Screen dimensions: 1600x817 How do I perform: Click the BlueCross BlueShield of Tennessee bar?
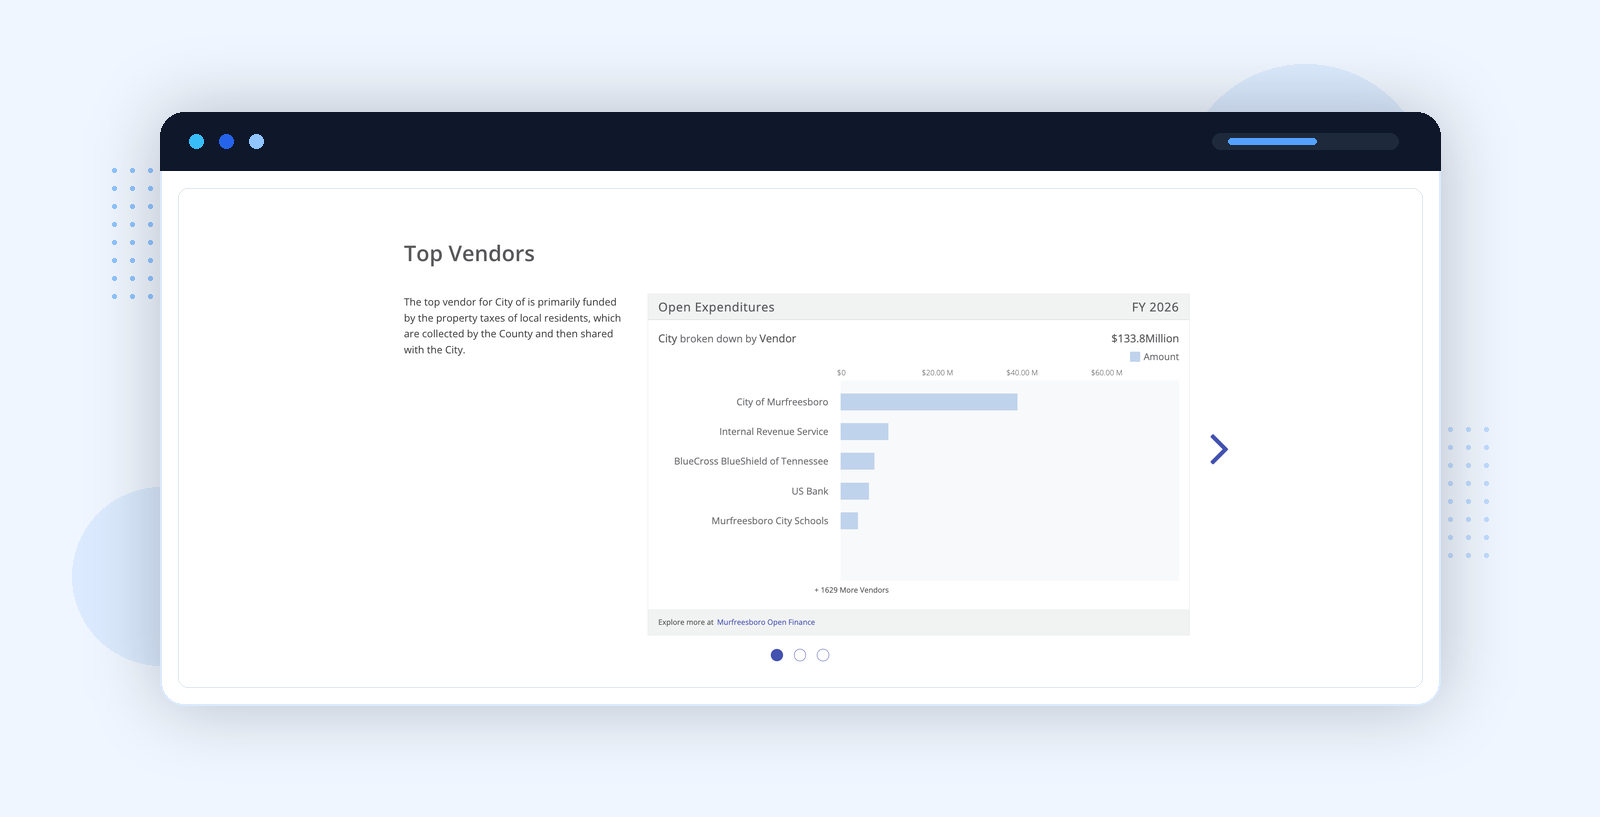click(858, 461)
